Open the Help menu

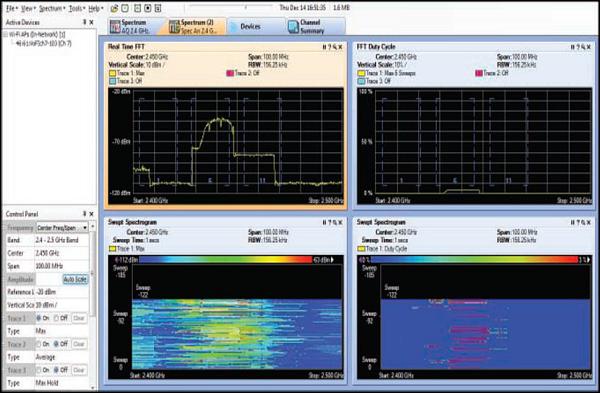(x=96, y=8)
